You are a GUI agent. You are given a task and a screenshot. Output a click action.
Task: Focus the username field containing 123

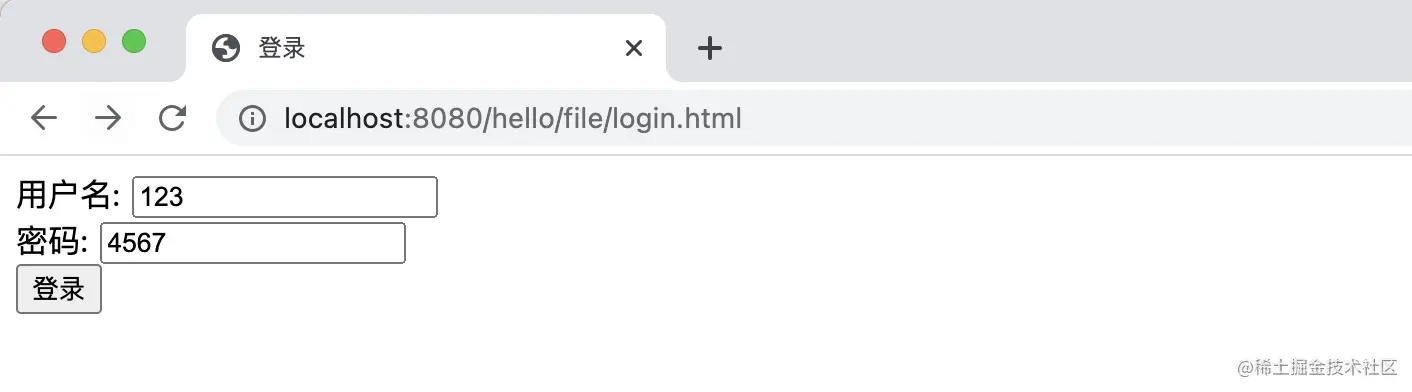coord(285,197)
